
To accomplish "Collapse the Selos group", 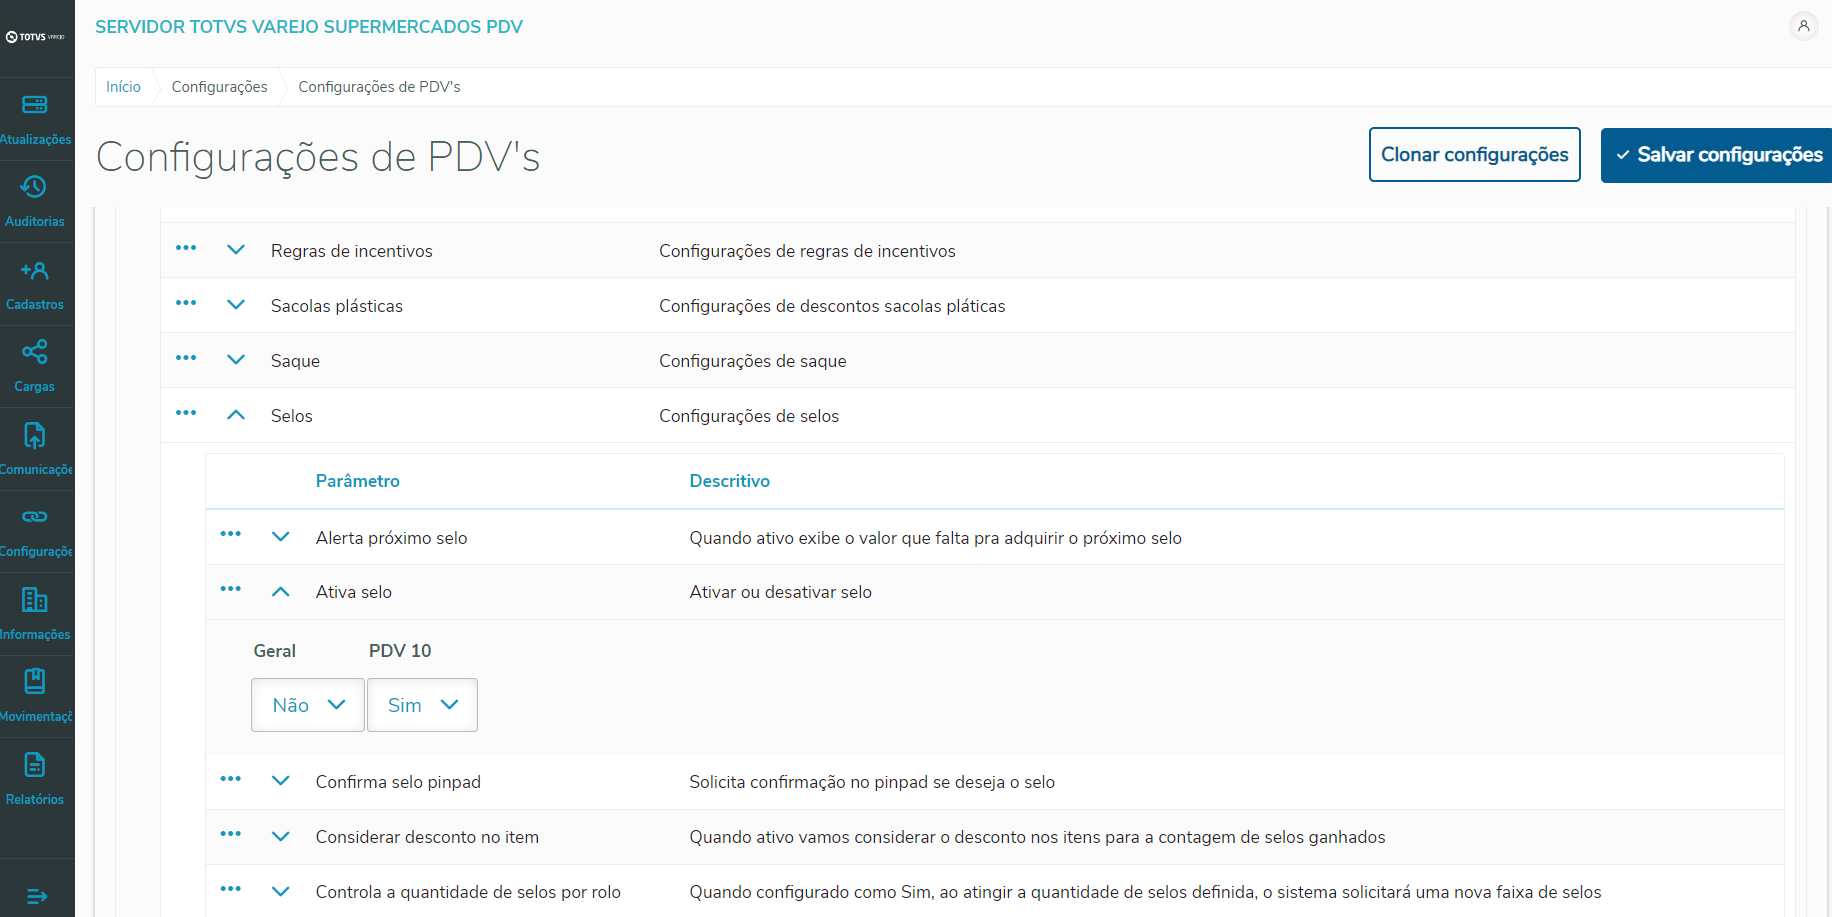I will tap(236, 414).
